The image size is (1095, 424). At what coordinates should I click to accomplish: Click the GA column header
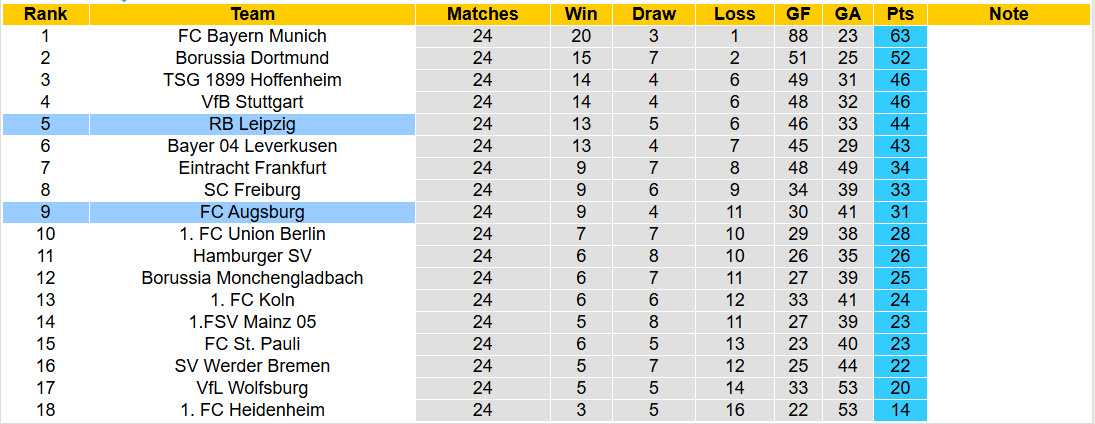click(847, 14)
